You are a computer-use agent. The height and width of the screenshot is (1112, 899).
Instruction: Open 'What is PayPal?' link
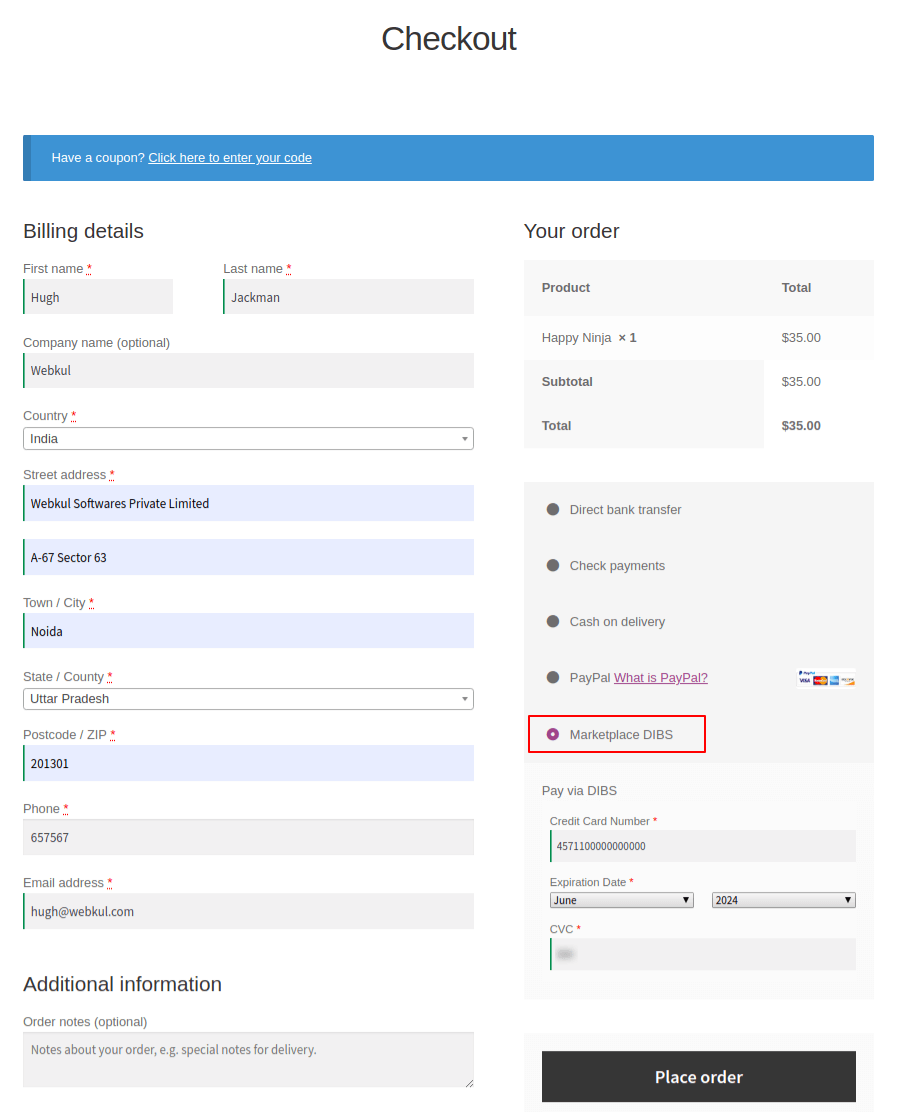(x=660, y=678)
